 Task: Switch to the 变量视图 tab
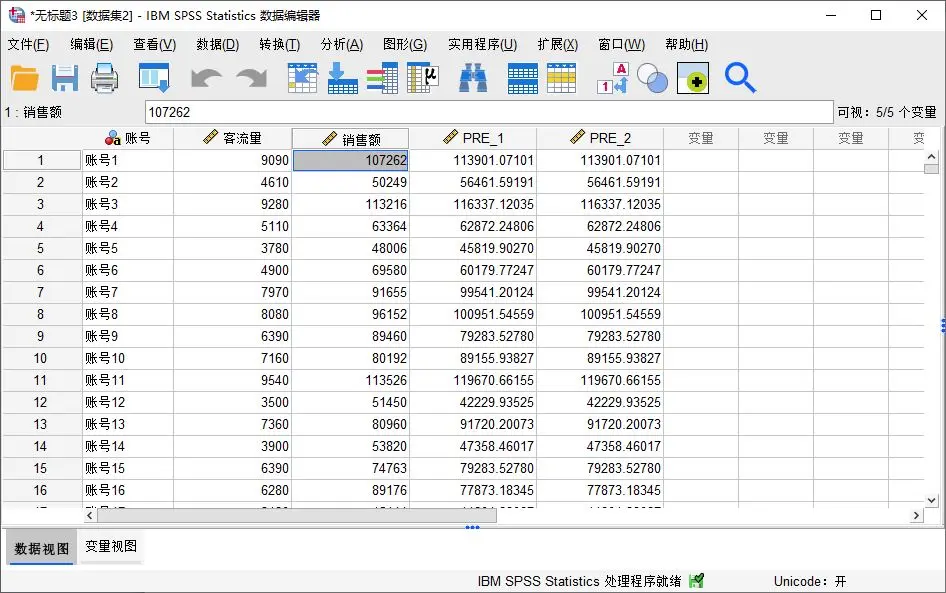(x=111, y=547)
